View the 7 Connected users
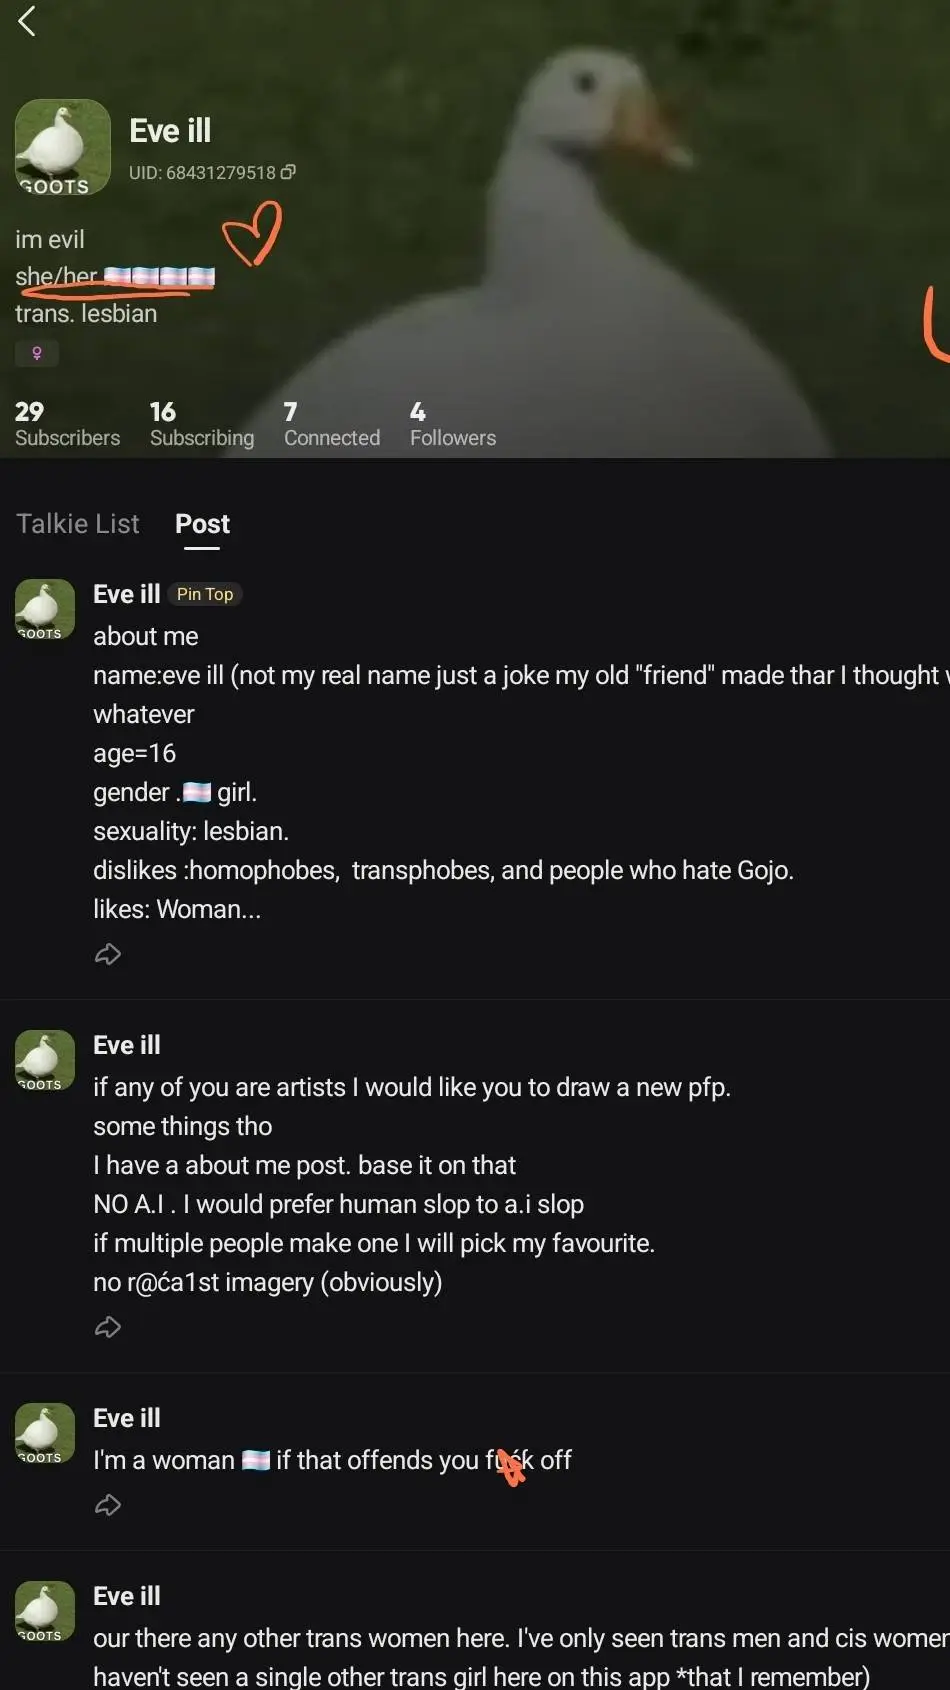950x1690 pixels. 332,425
